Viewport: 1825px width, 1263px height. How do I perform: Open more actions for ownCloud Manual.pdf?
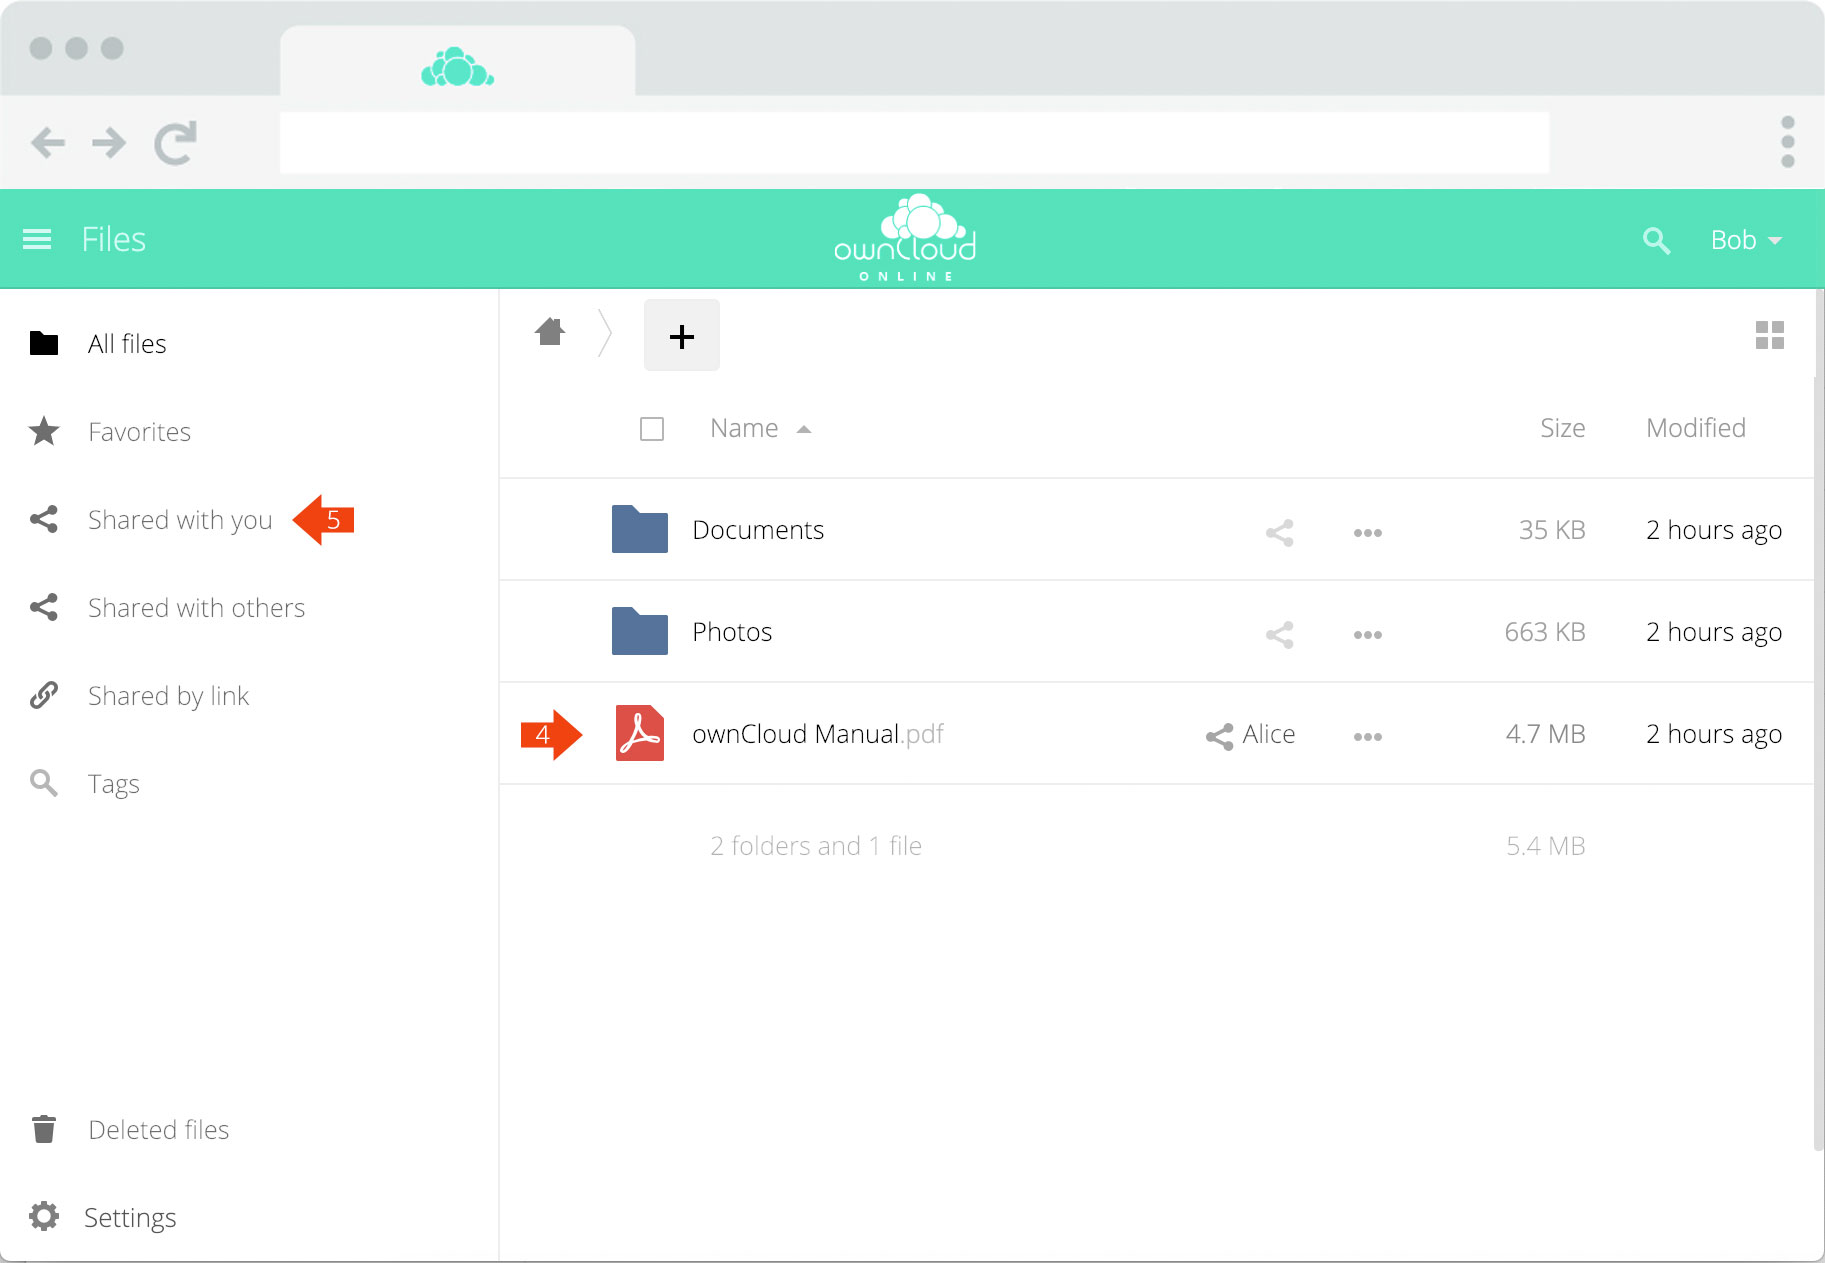pyautogui.click(x=1367, y=736)
